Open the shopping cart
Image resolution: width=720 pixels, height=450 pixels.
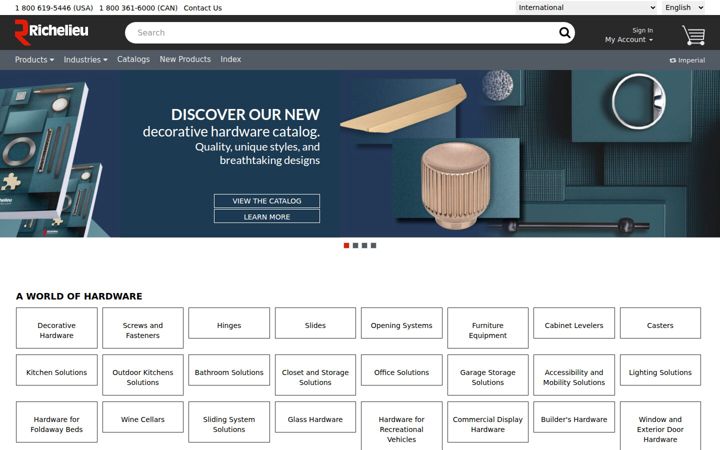[x=693, y=35]
